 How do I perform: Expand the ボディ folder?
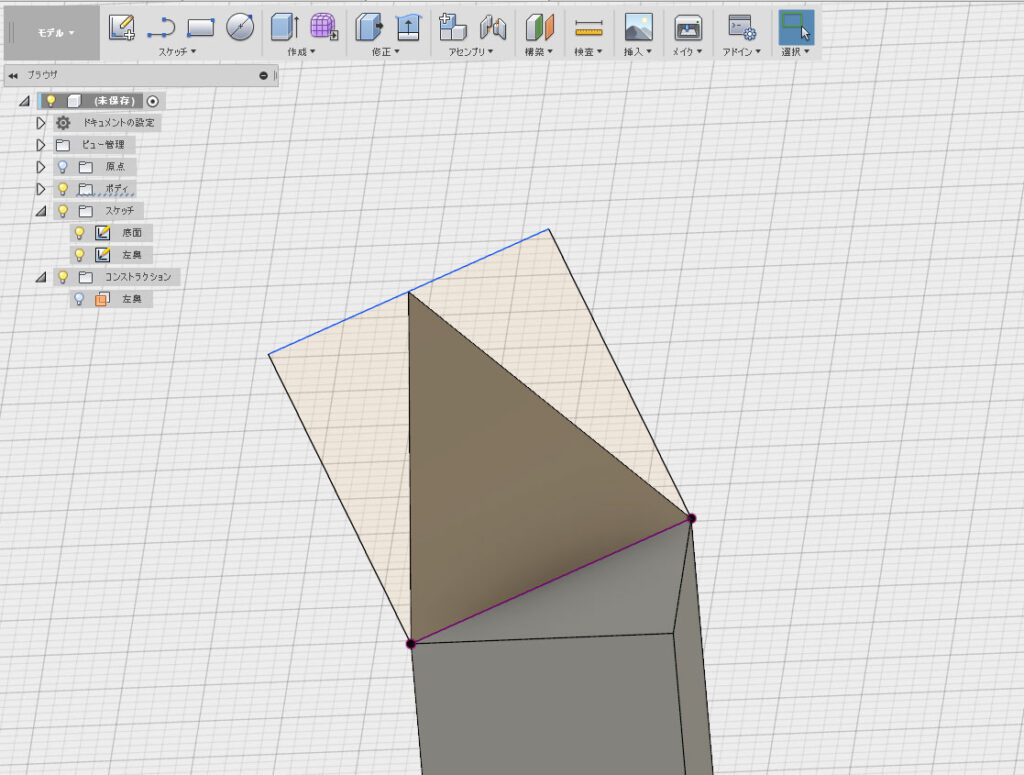pyautogui.click(x=41, y=189)
